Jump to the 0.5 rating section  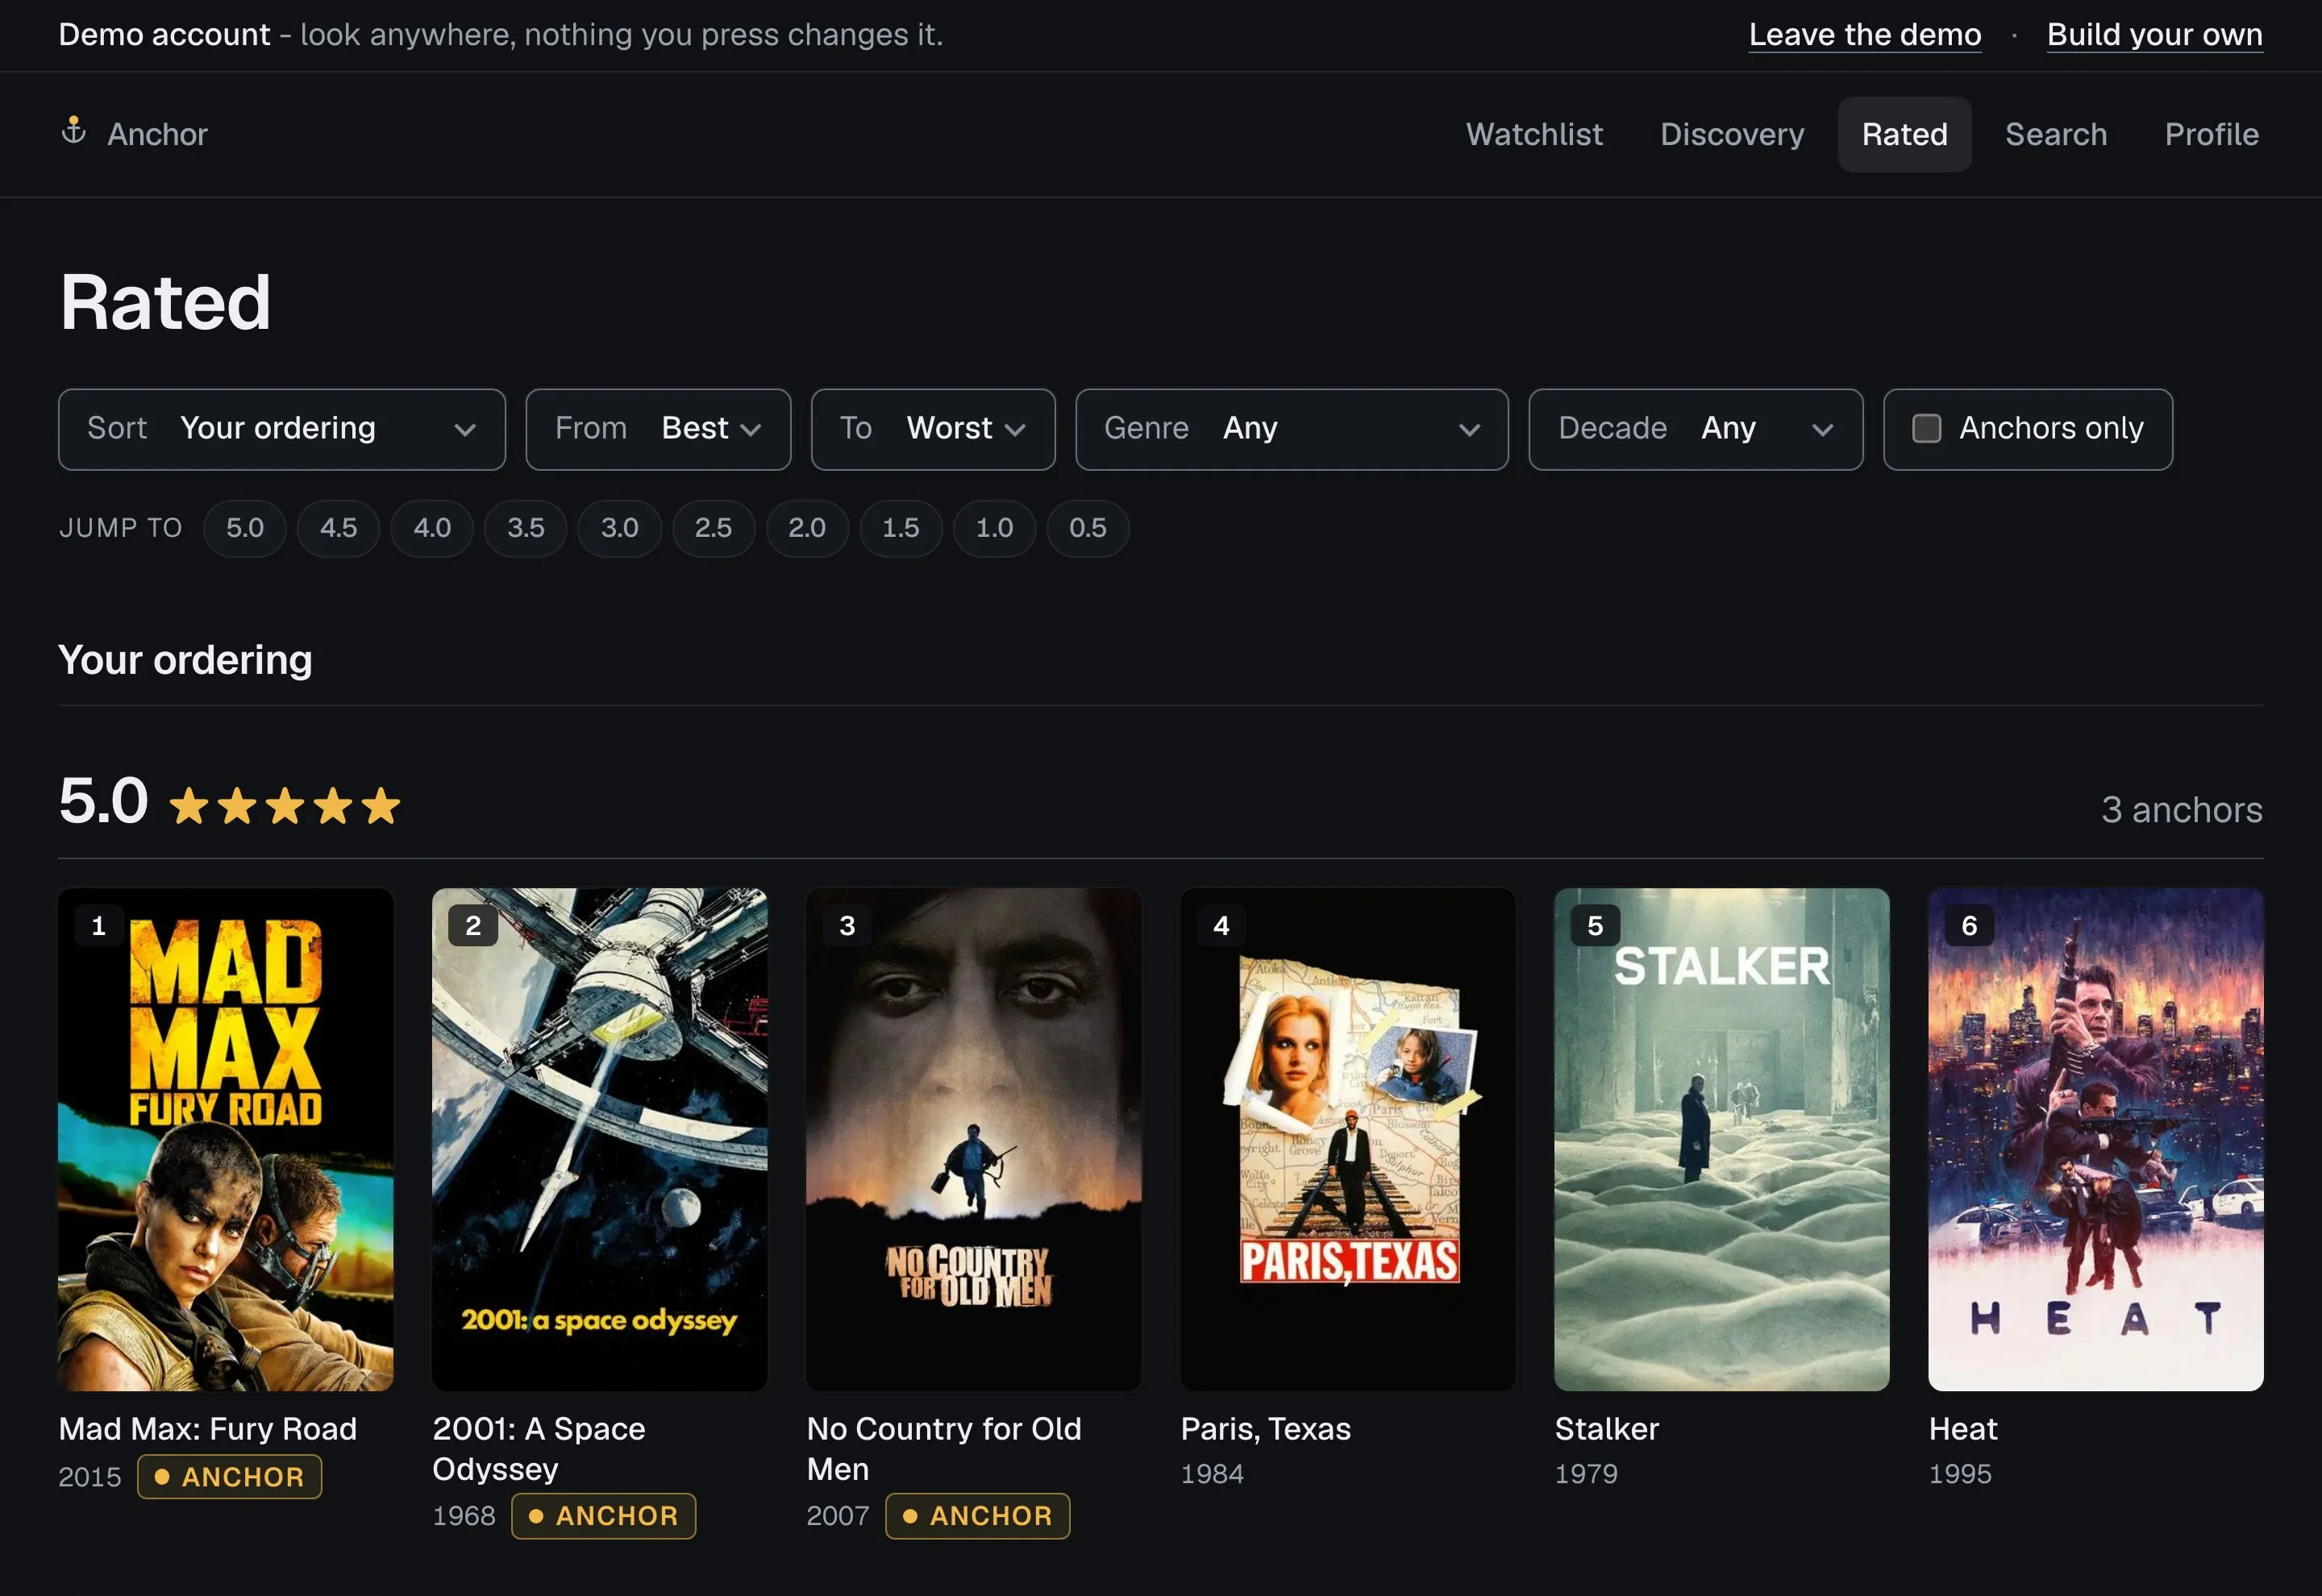click(1088, 528)
